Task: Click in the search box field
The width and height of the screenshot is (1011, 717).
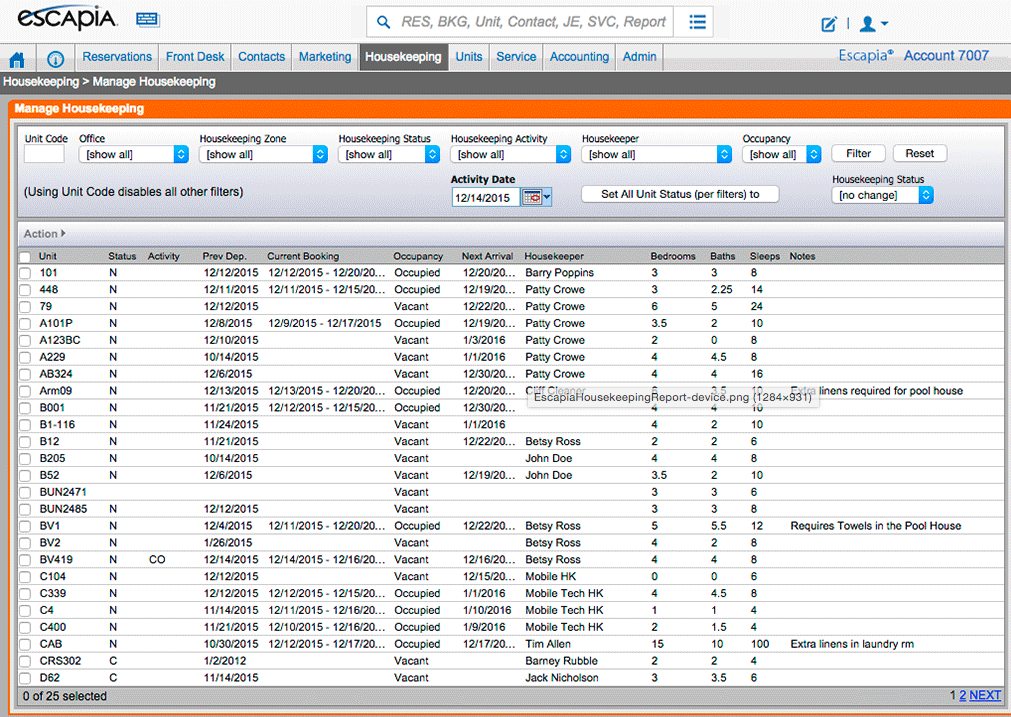Action: (x=534, y=22)
